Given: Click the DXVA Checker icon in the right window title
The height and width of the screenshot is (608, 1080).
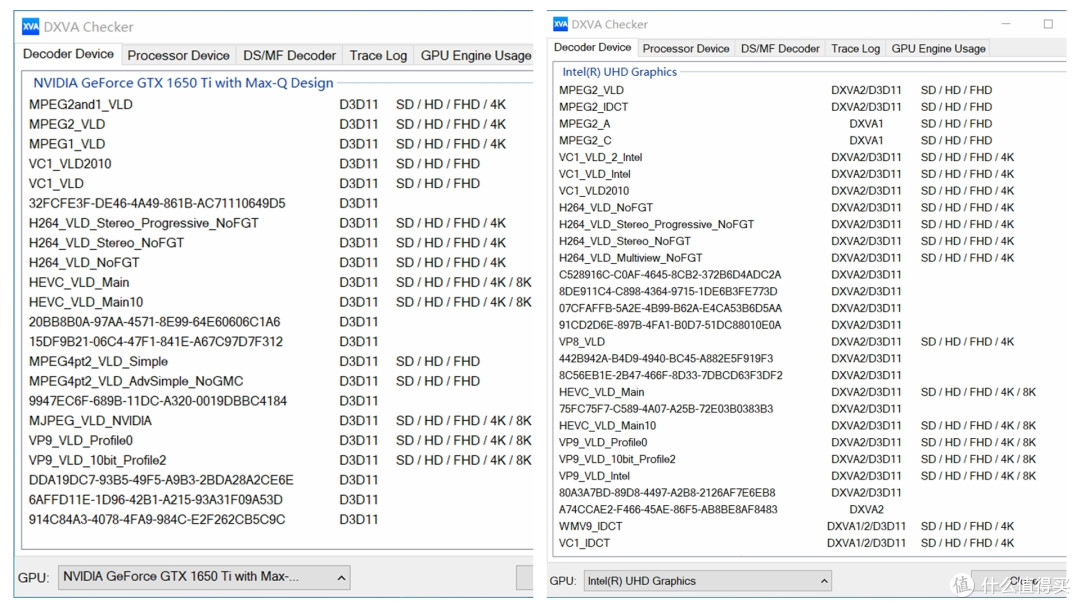Looking at the screenshot, I should [x=561, y=24].
